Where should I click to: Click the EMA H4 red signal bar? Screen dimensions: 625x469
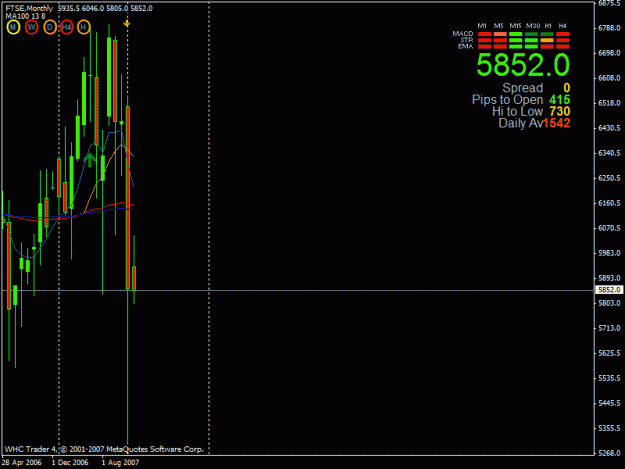coord(563,47)
